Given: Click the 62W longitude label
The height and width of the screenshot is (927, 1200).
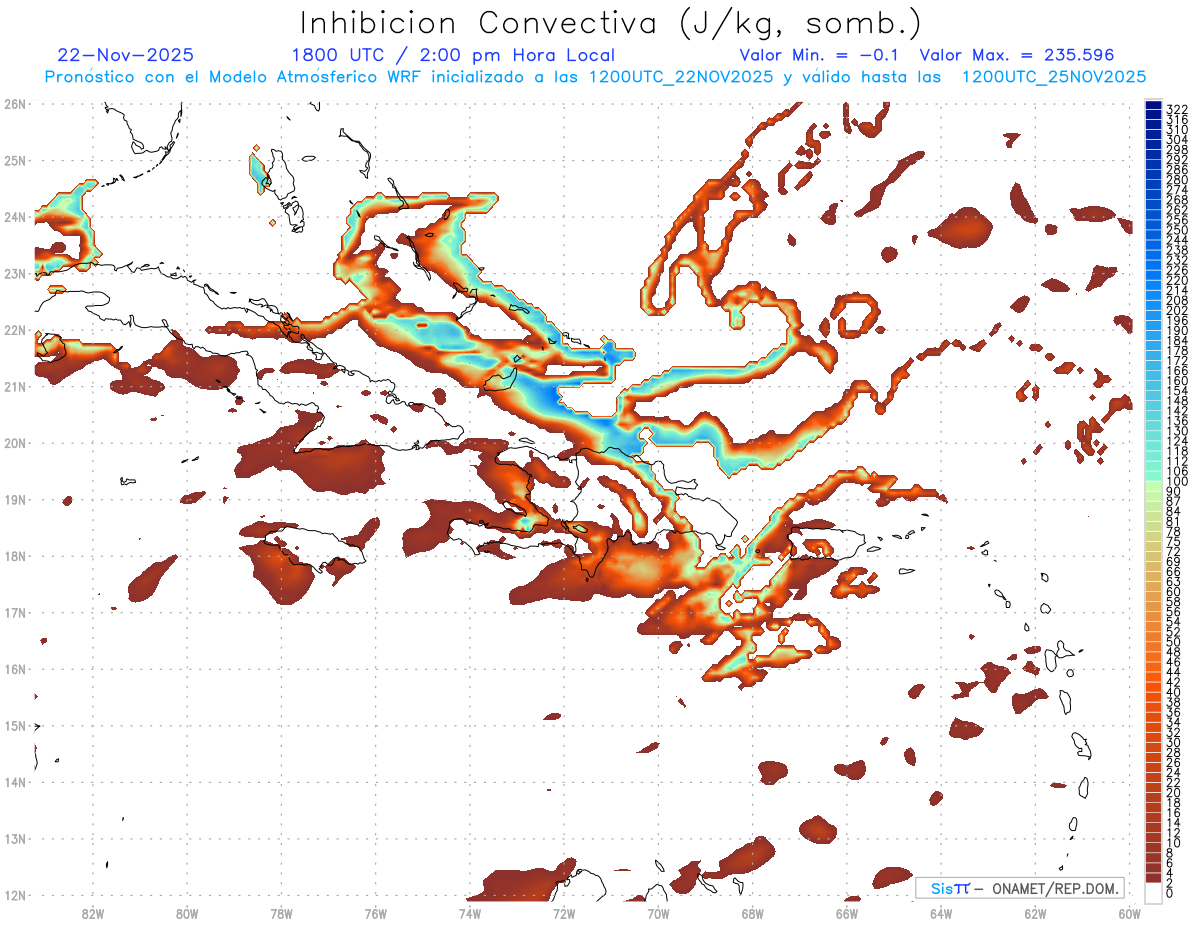Looking at the screenshot, I should (1035, 913).
